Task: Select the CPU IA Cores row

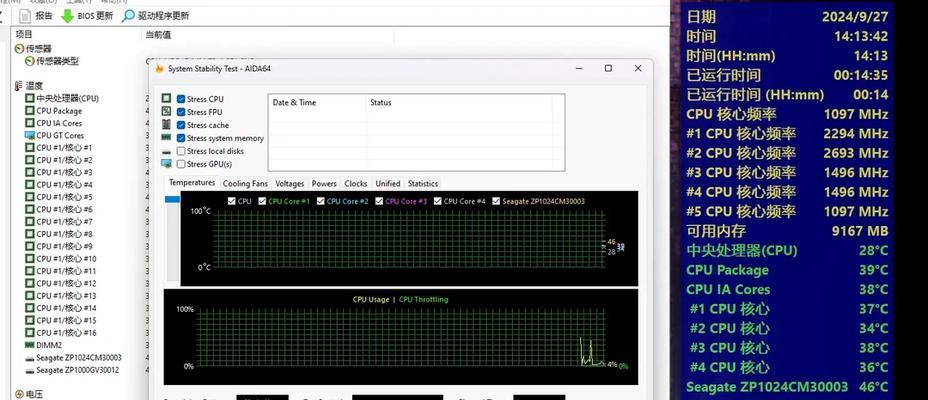Action: pos(54,123)
